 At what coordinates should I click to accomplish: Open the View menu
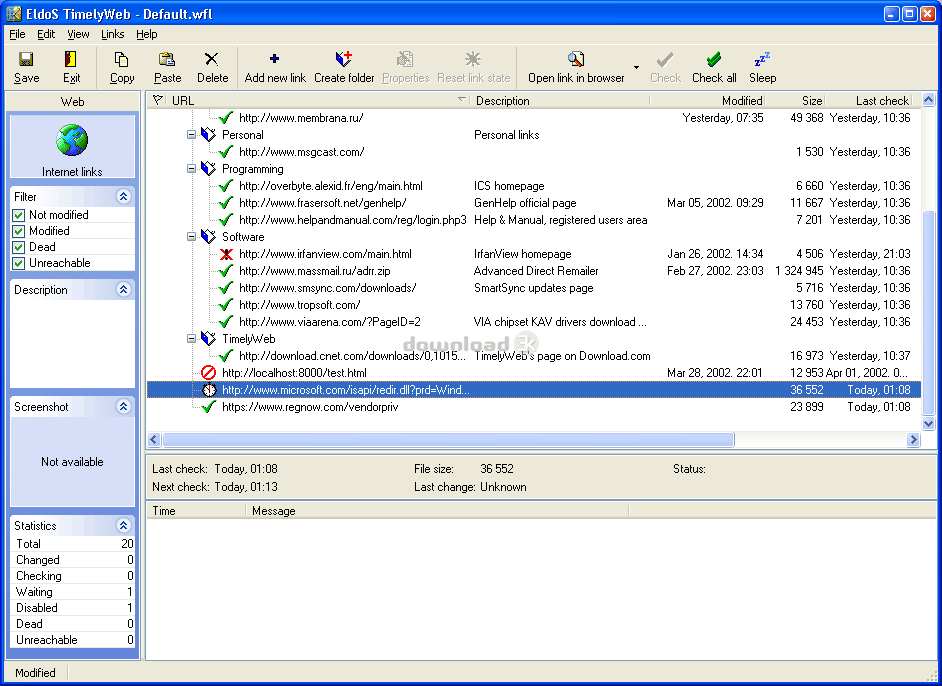[x=78, y=34]
